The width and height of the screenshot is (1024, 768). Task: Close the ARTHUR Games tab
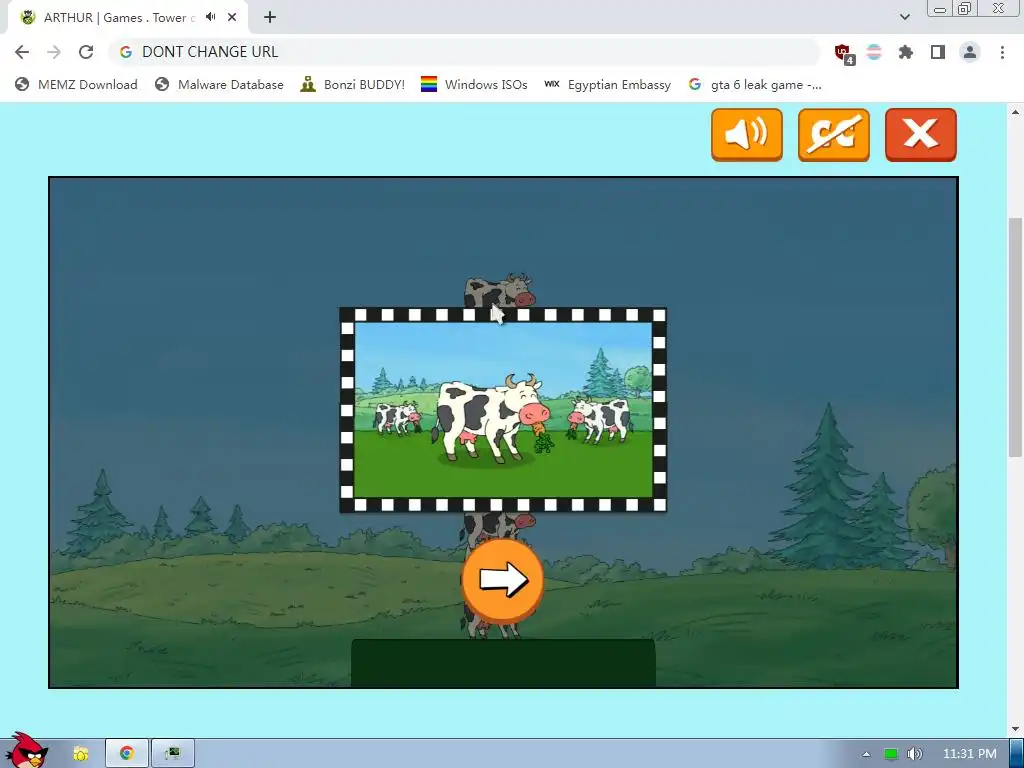232,18
